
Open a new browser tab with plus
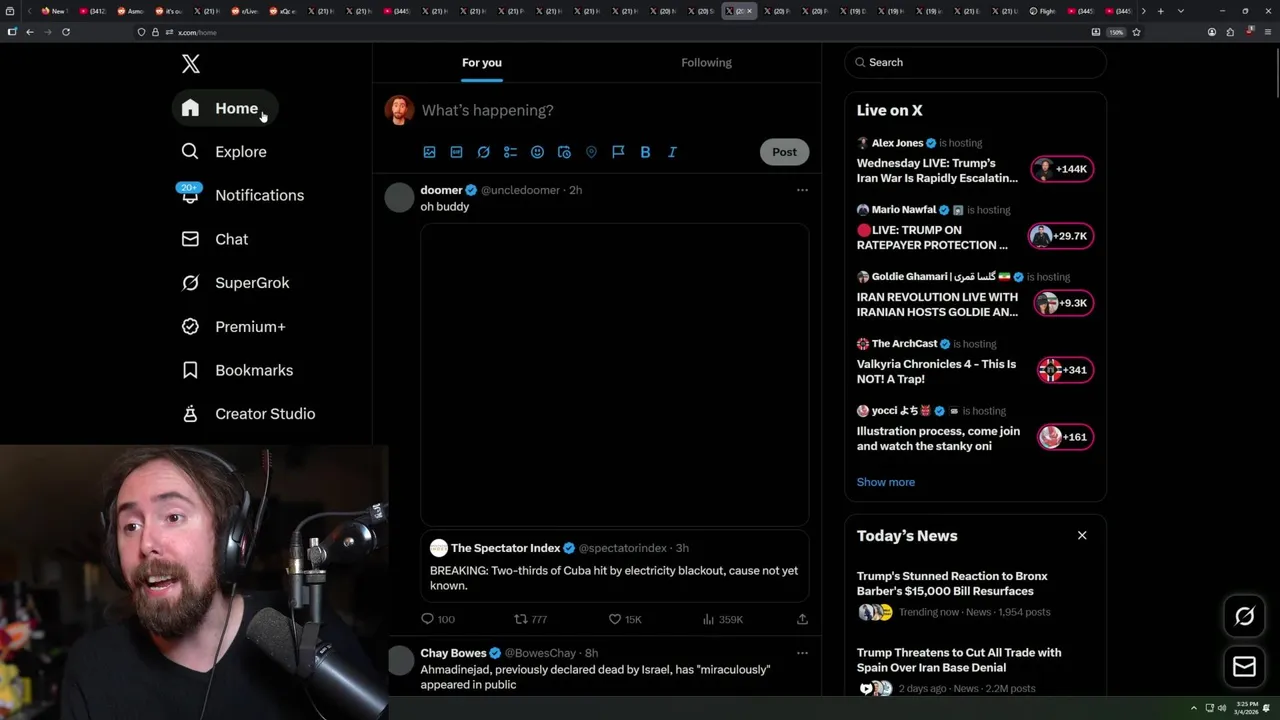[x=1160, y=11]
